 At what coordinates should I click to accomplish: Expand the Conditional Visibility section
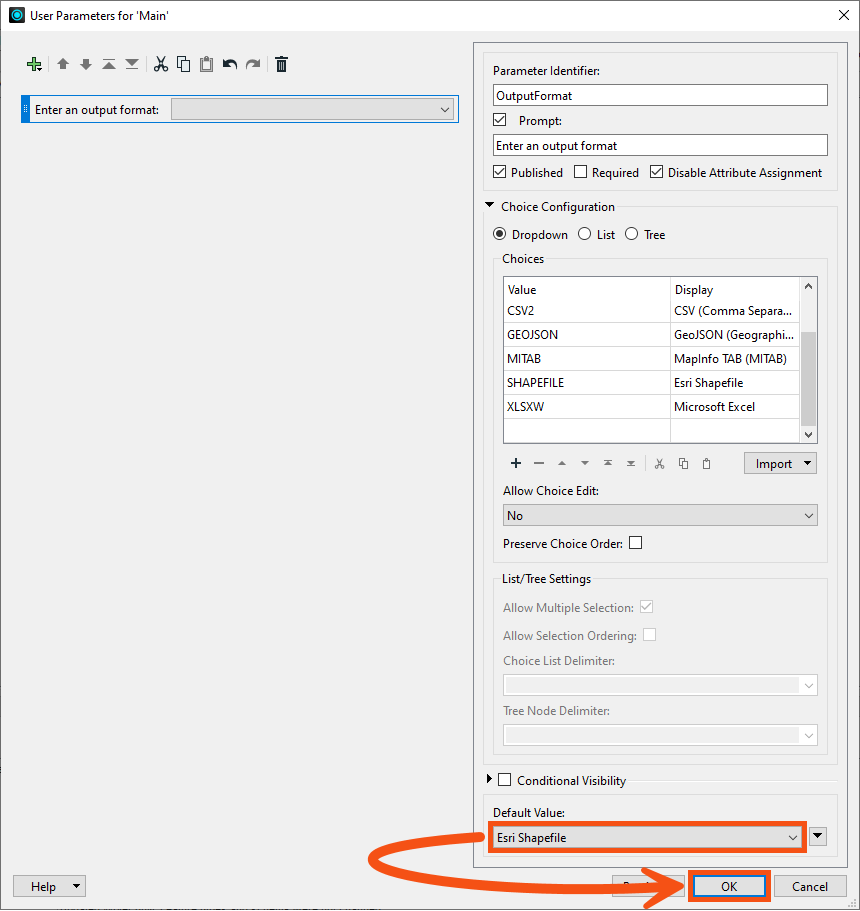tap(489, 779)
